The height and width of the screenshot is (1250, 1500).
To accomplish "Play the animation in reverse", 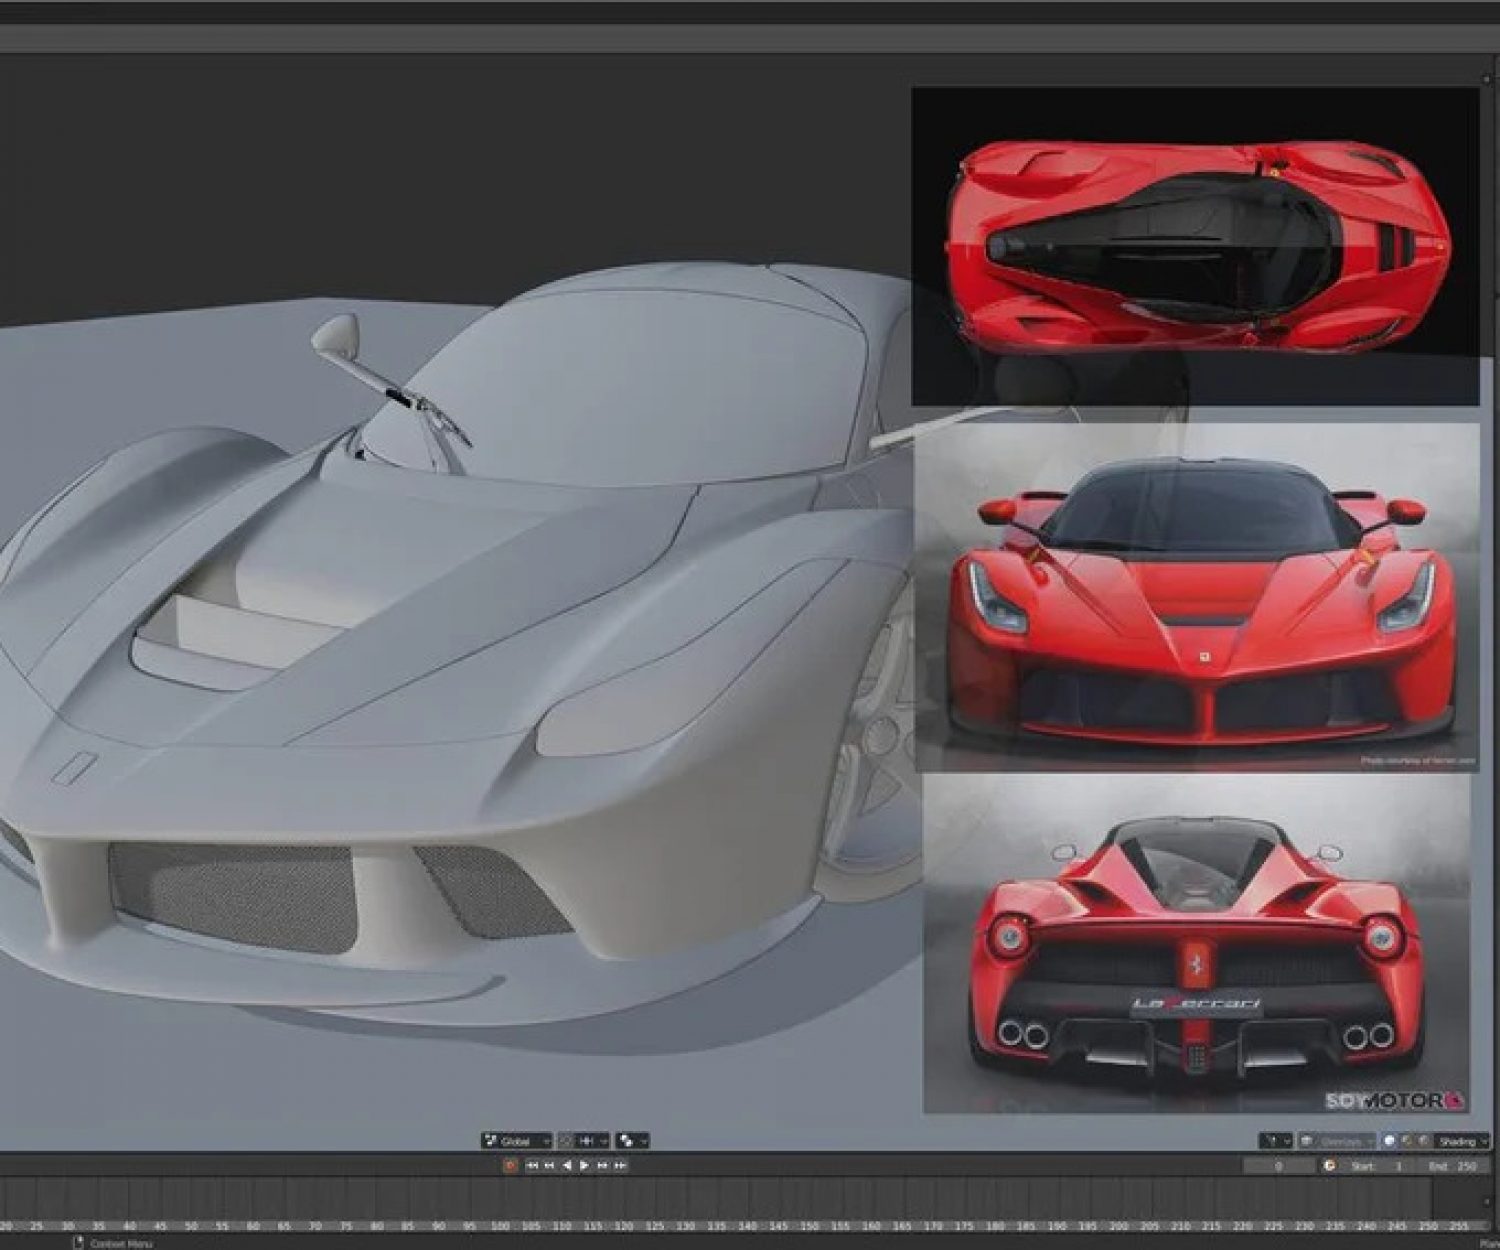I will point(567,1165).
